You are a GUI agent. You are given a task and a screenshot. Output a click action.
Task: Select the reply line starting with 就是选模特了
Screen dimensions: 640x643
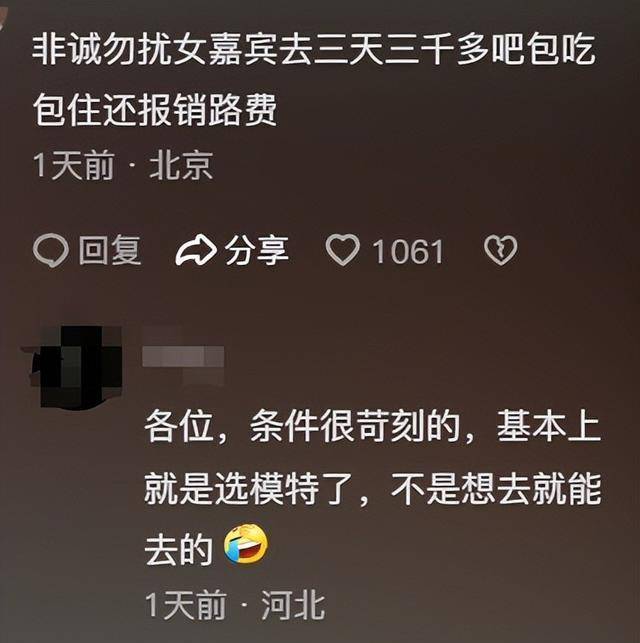(373, 489)
